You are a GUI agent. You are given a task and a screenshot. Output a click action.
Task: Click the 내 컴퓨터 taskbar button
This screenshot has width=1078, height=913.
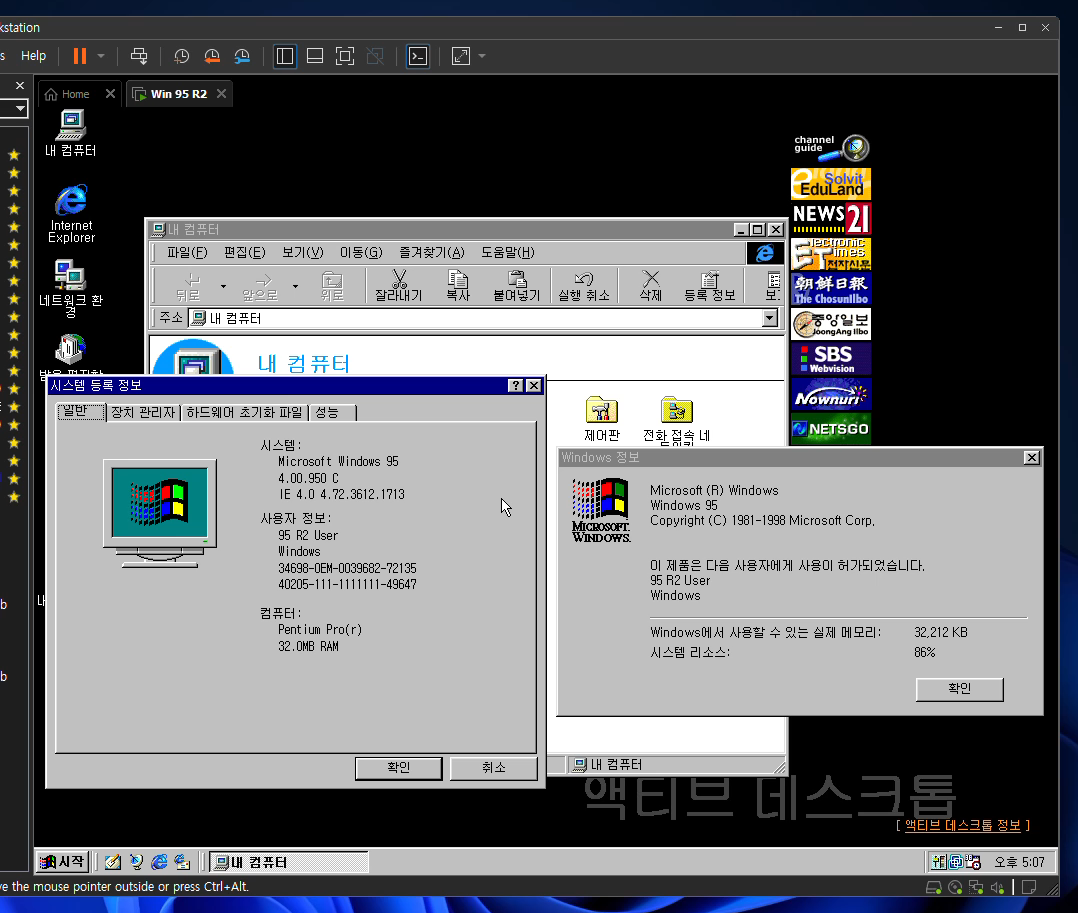click(x=289, y=862)
